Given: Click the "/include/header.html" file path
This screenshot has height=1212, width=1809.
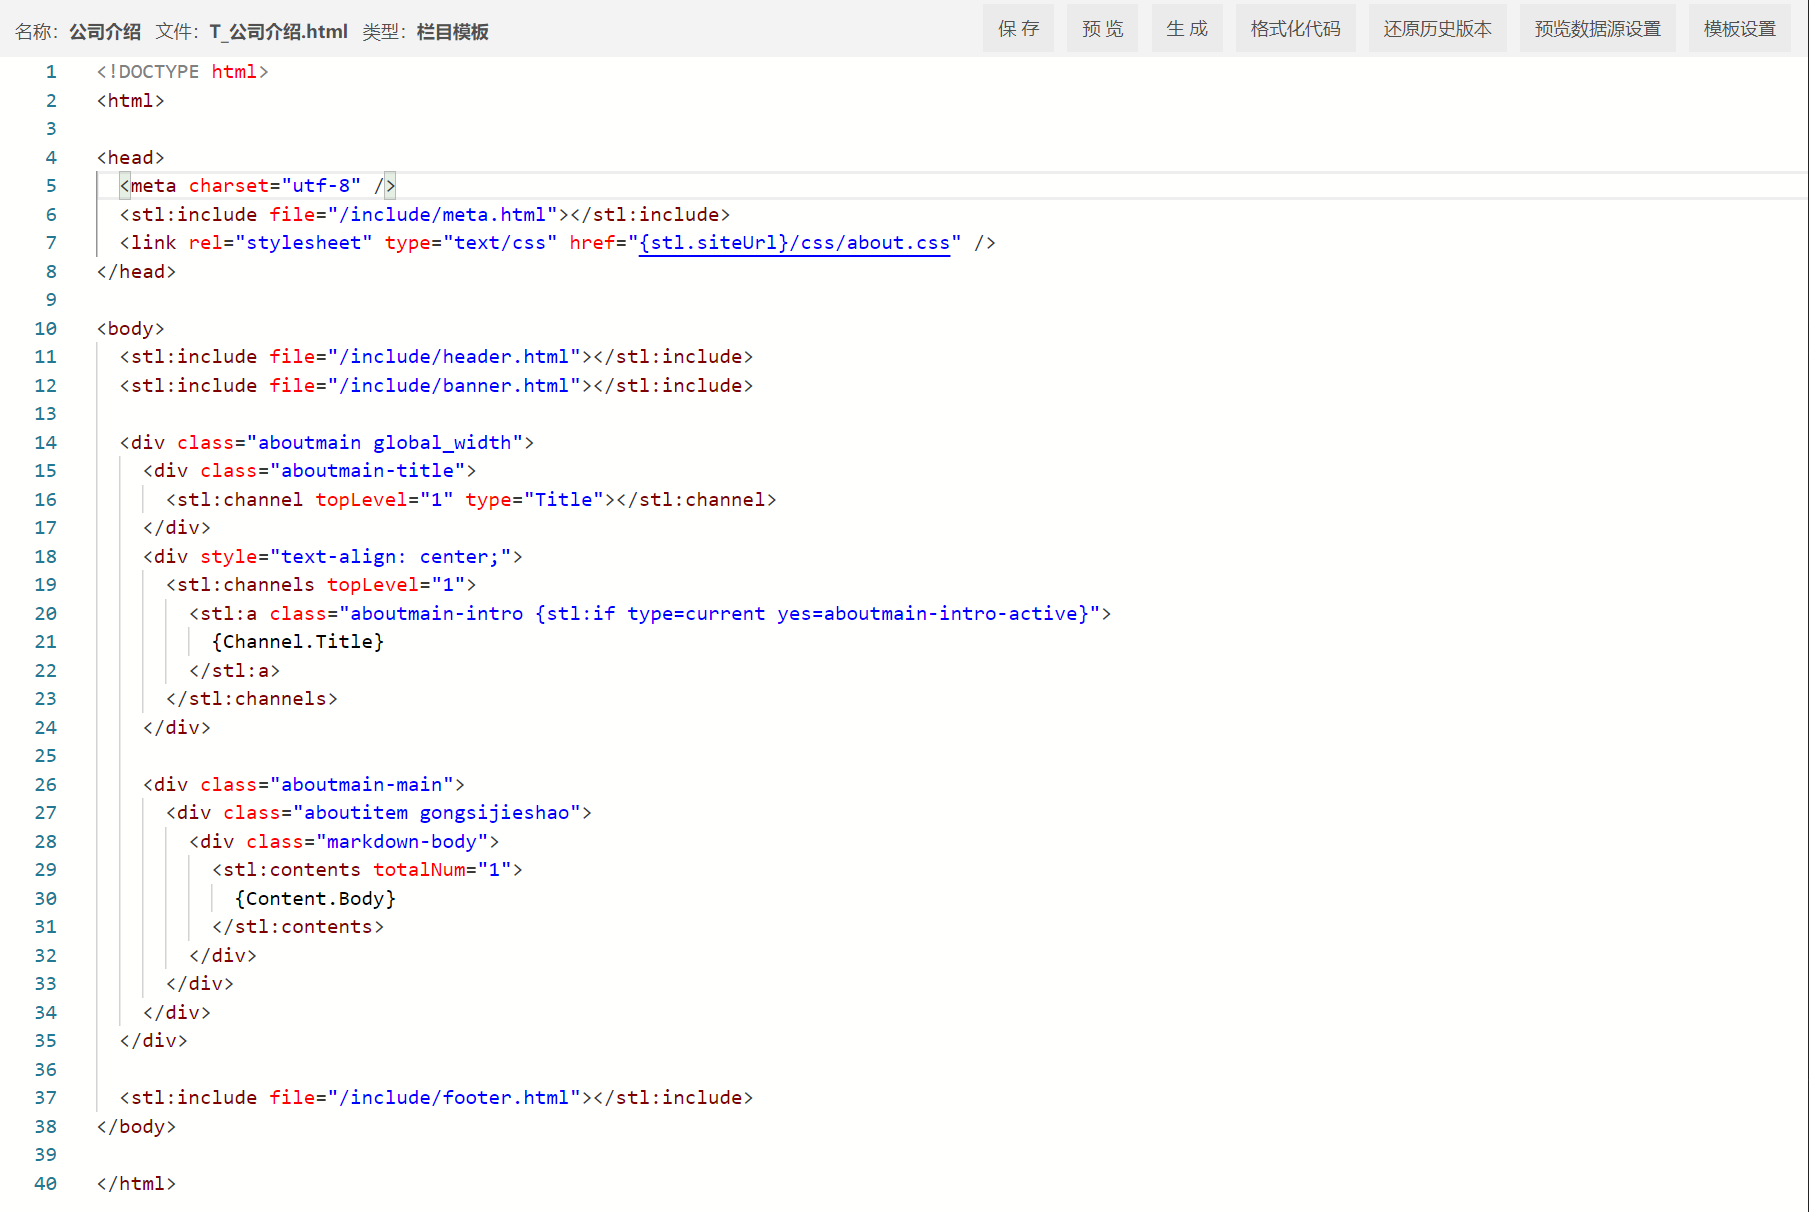Looking at the screenshot, I should pos(454,357).
